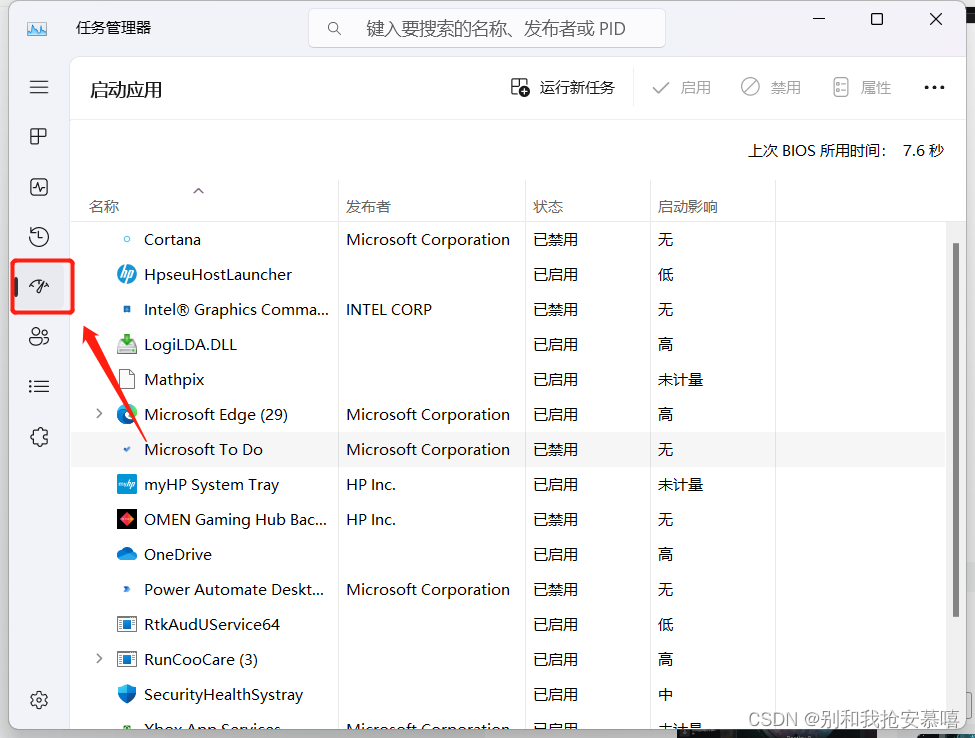Go to the Processes page icon

coord(39,136)
